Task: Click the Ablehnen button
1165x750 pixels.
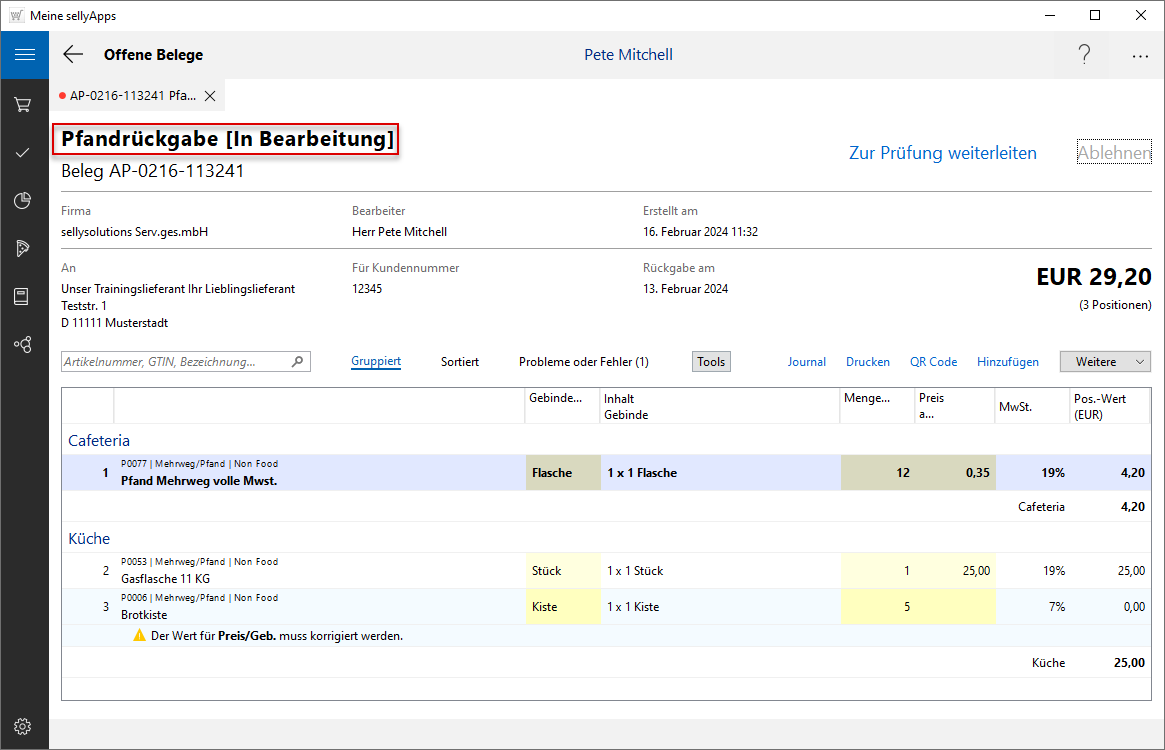Action: point(1113,153)
